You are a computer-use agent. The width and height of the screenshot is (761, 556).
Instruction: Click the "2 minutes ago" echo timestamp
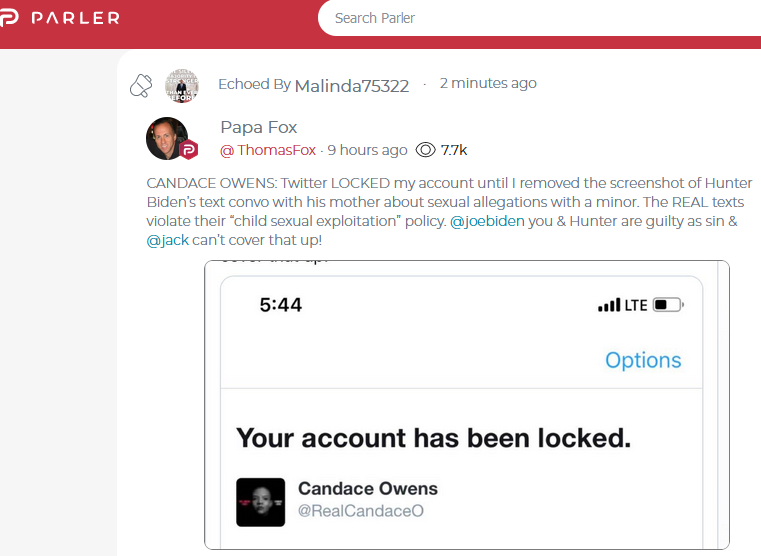pos(488,84)
